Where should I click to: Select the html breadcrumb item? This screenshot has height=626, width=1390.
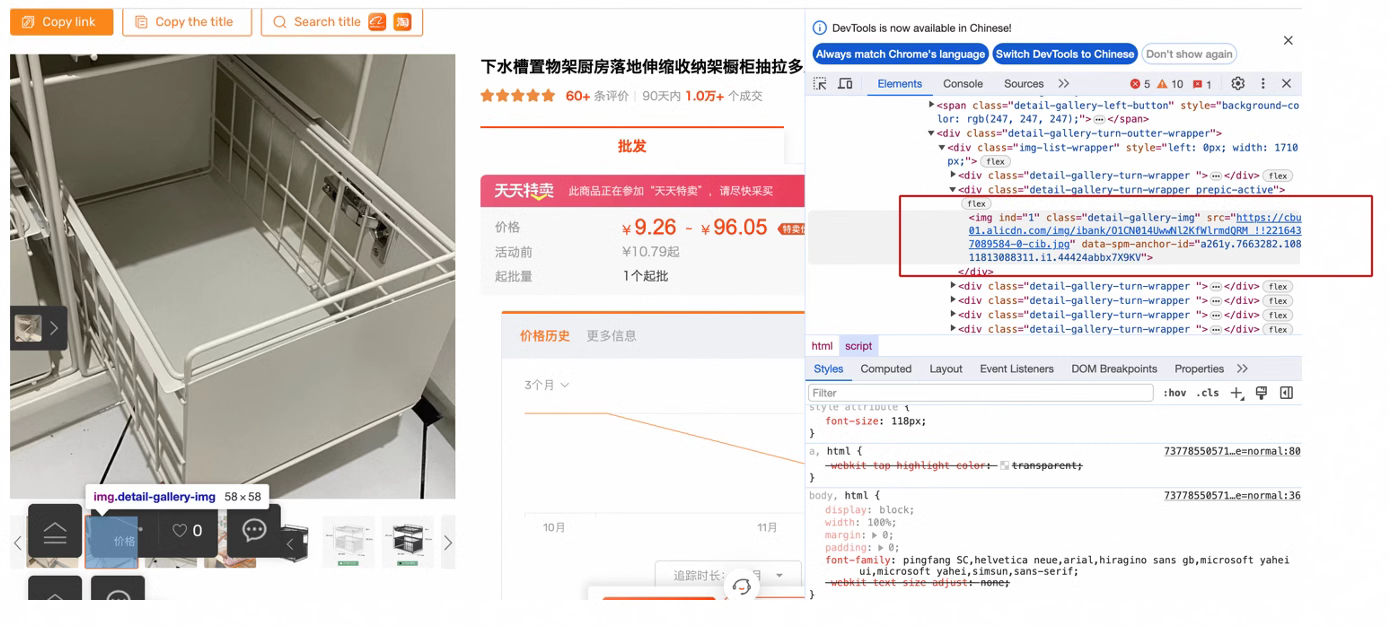click(x=822, y=346)
